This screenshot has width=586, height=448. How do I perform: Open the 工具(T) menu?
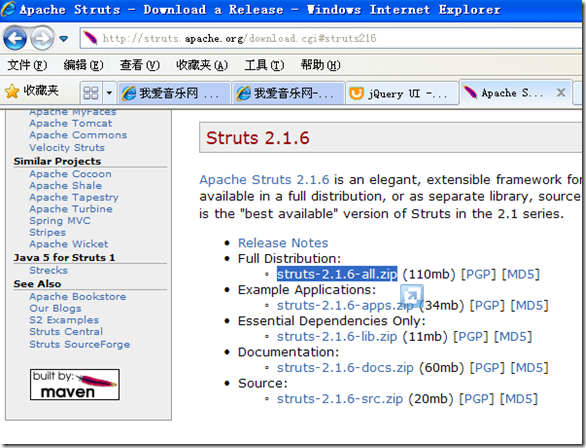264,65
